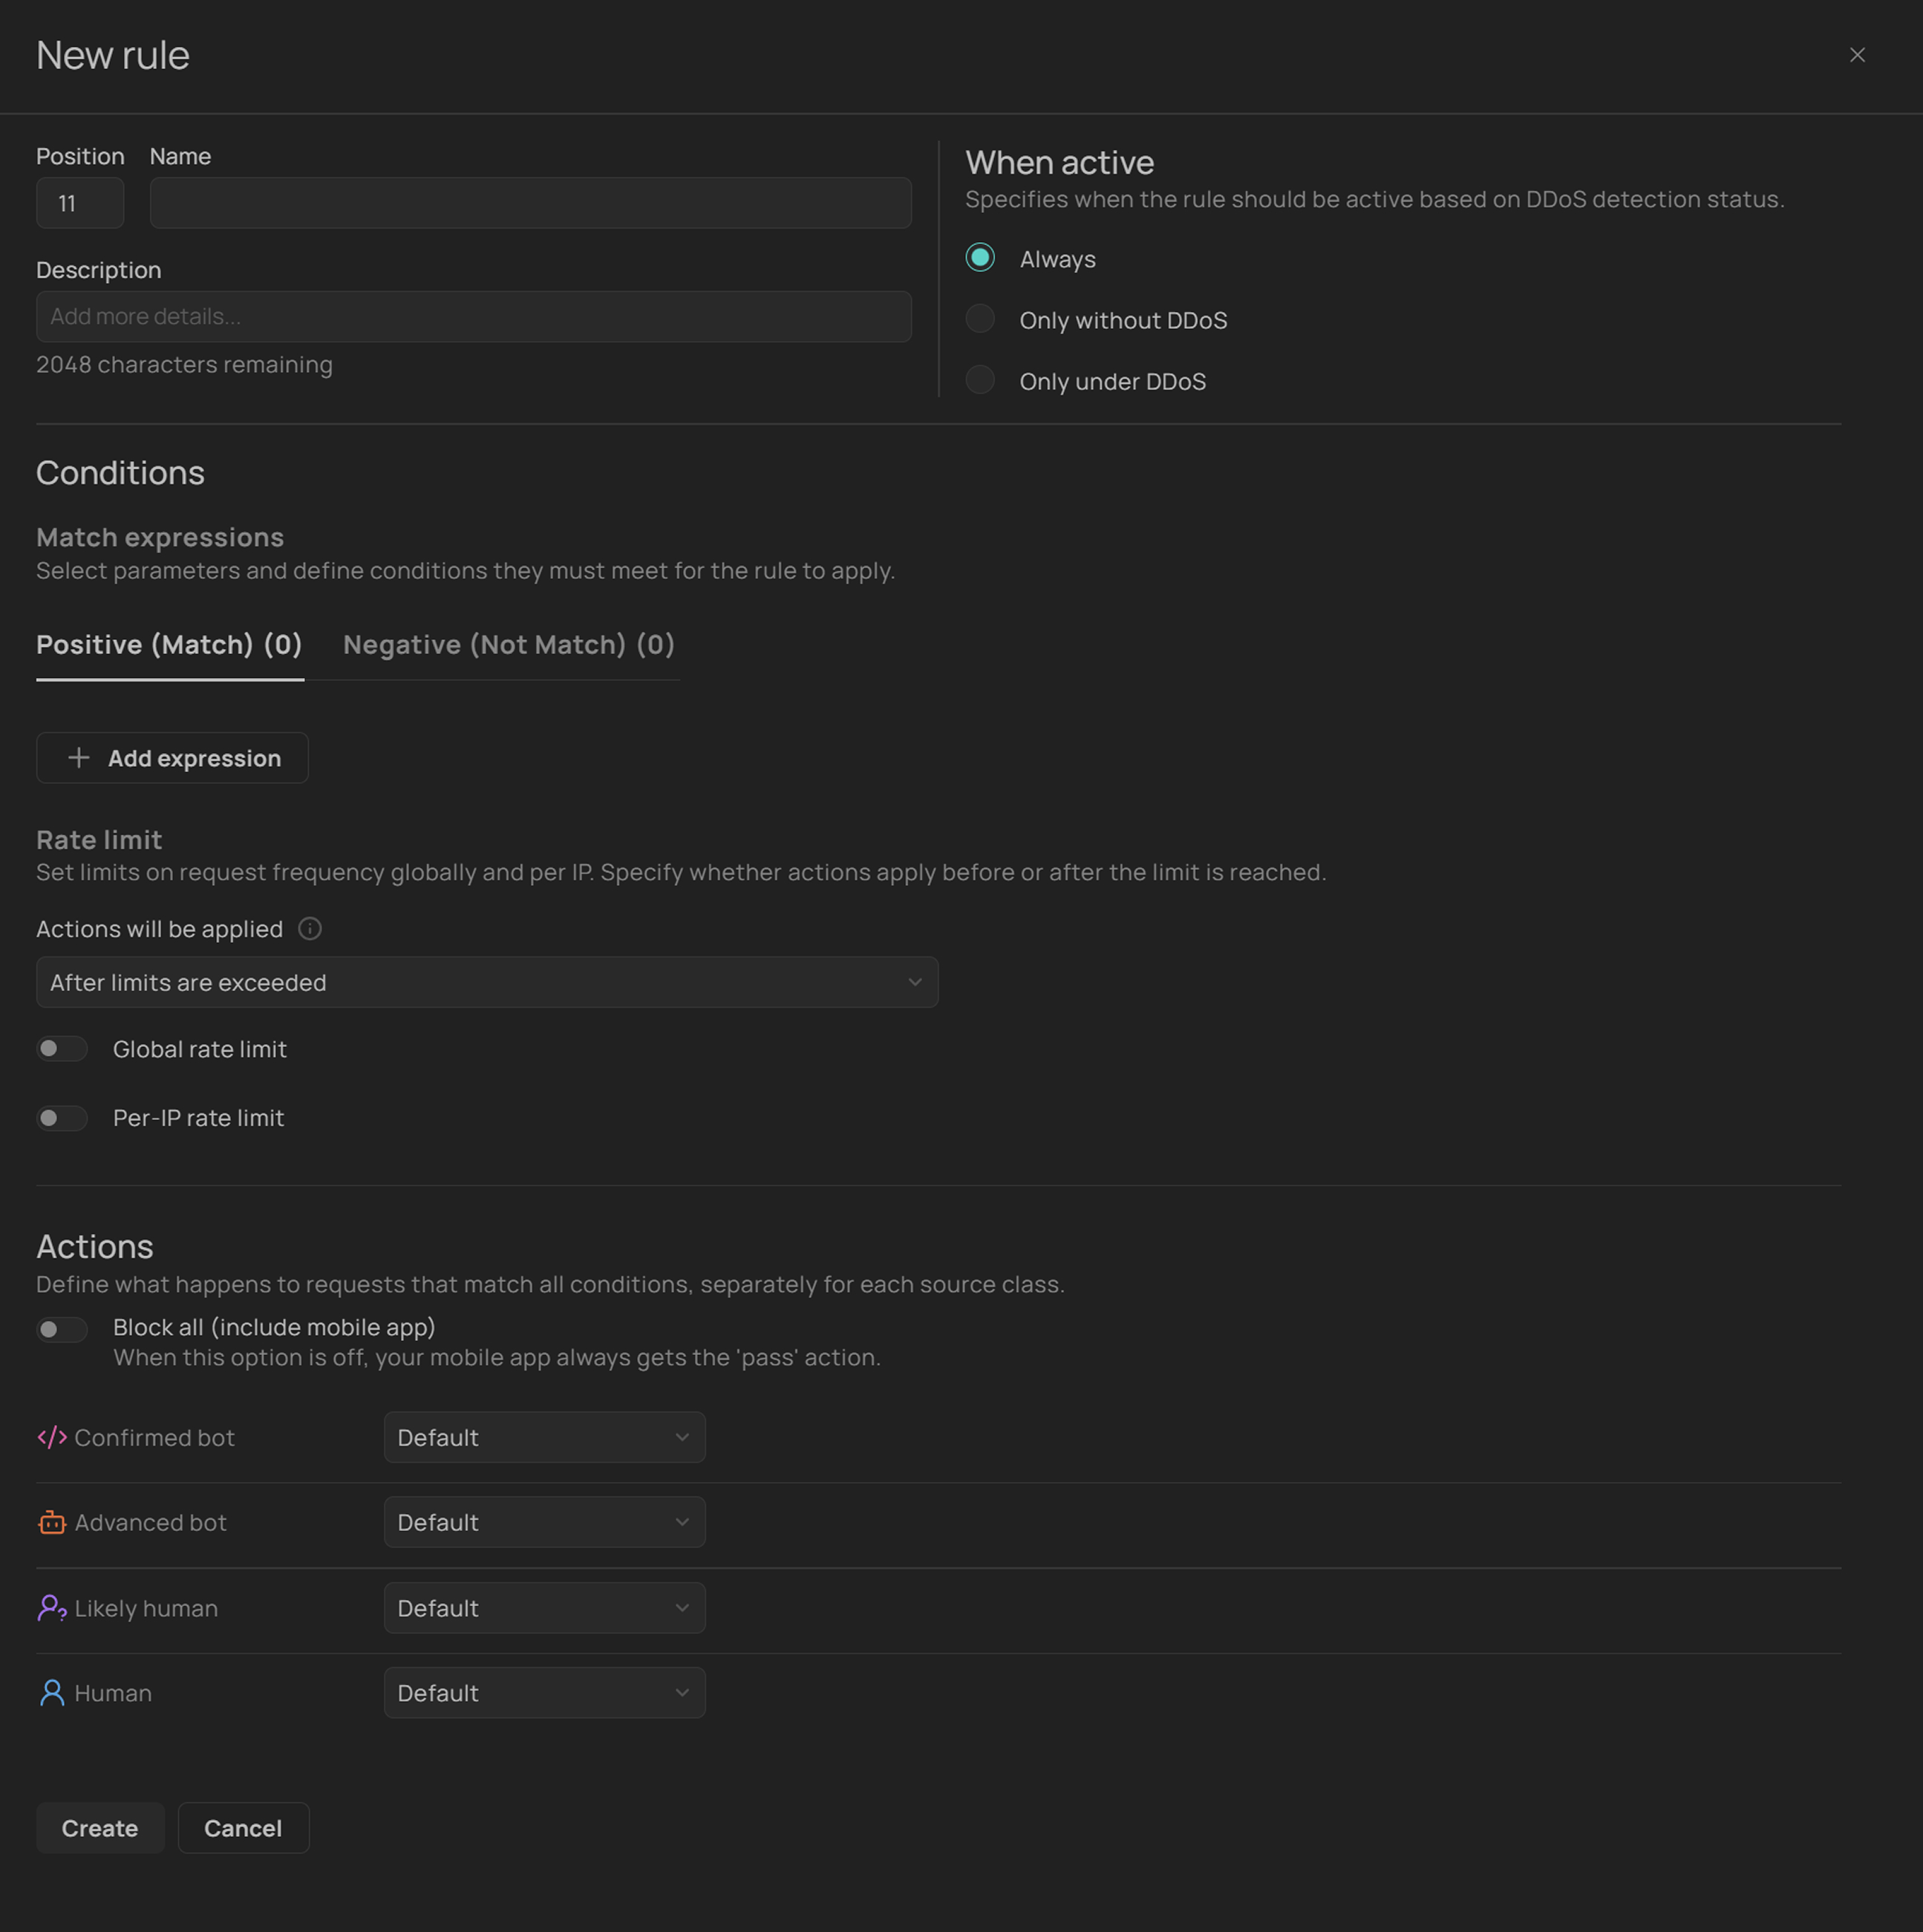The image size is (1923, 1932).
Task: Close the New rule dialog with X
Action: pos(1856,55)
